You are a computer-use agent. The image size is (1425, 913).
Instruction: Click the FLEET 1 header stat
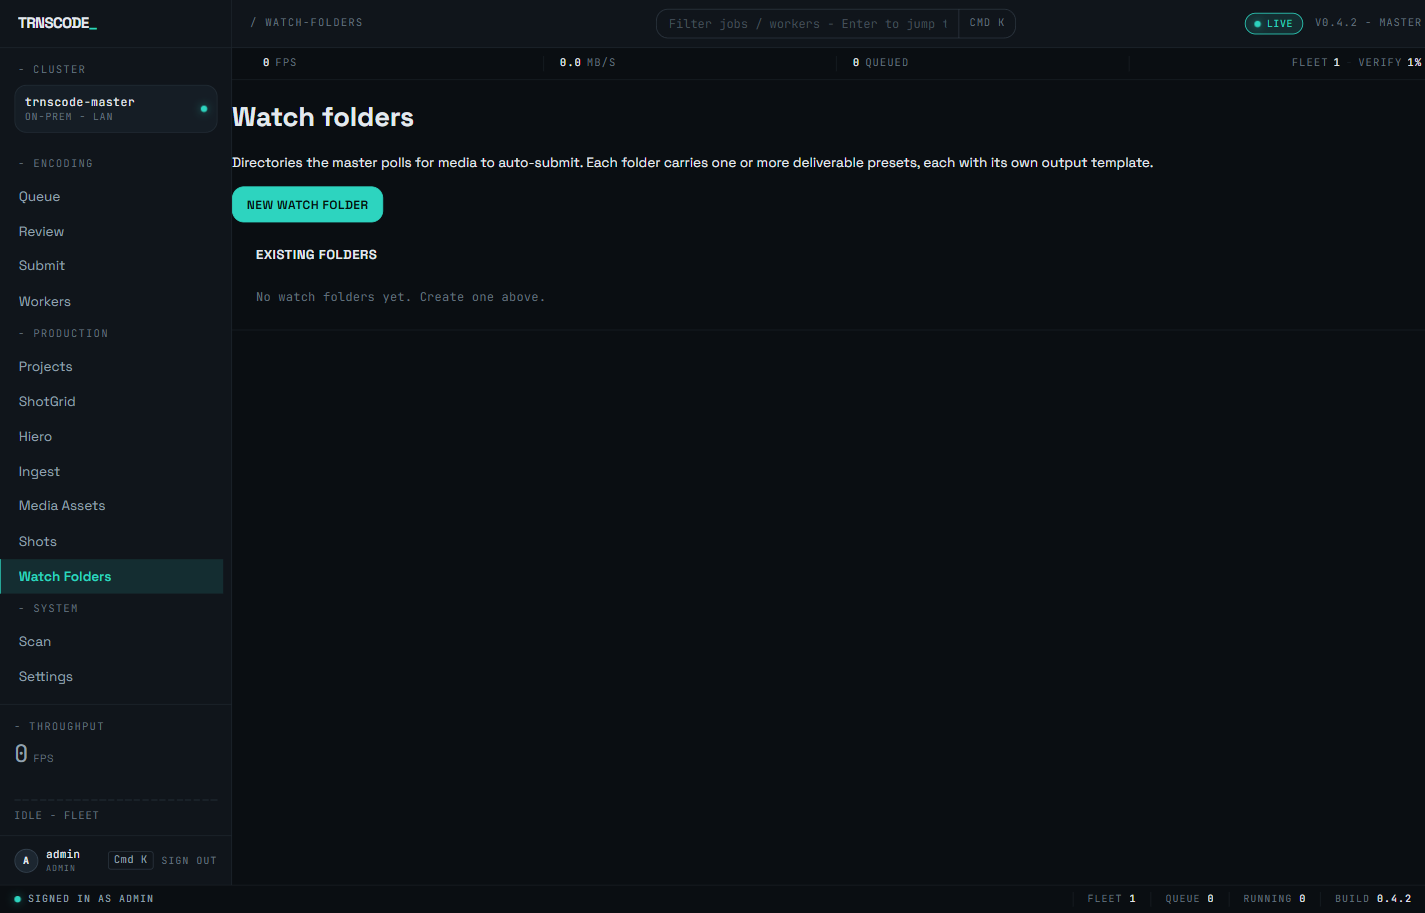pos(1316,63)
